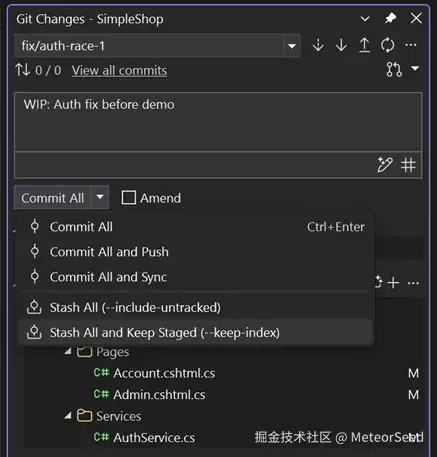This screenshot has width=437, height=457.
Task: Collapse the Pages folder
Action: click(x=68, y=351)
